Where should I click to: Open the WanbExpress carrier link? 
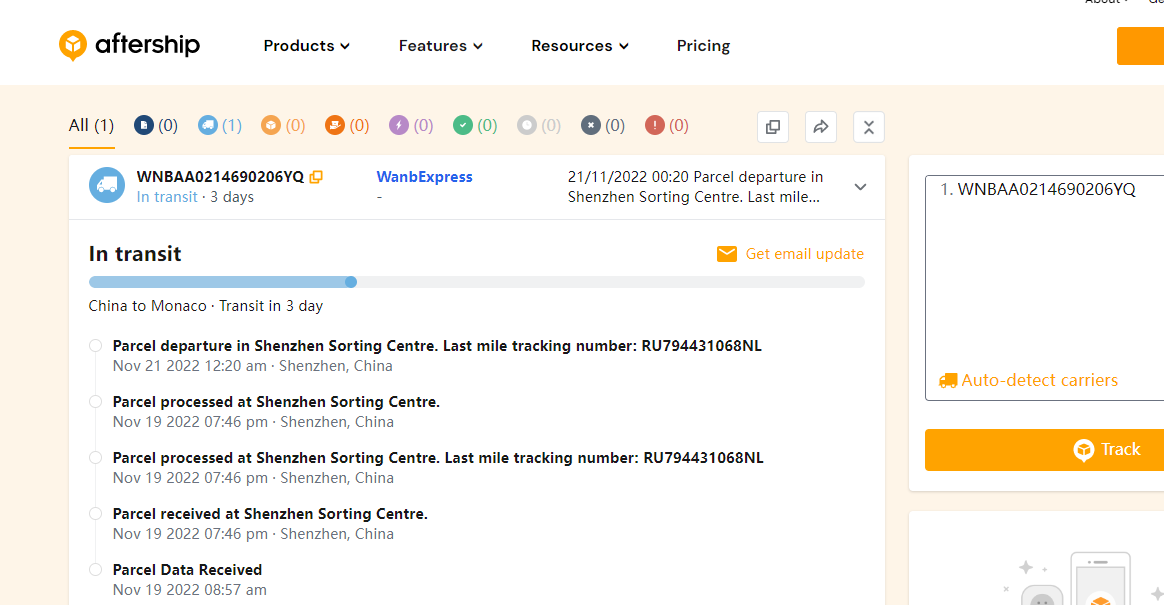point(424,177)
